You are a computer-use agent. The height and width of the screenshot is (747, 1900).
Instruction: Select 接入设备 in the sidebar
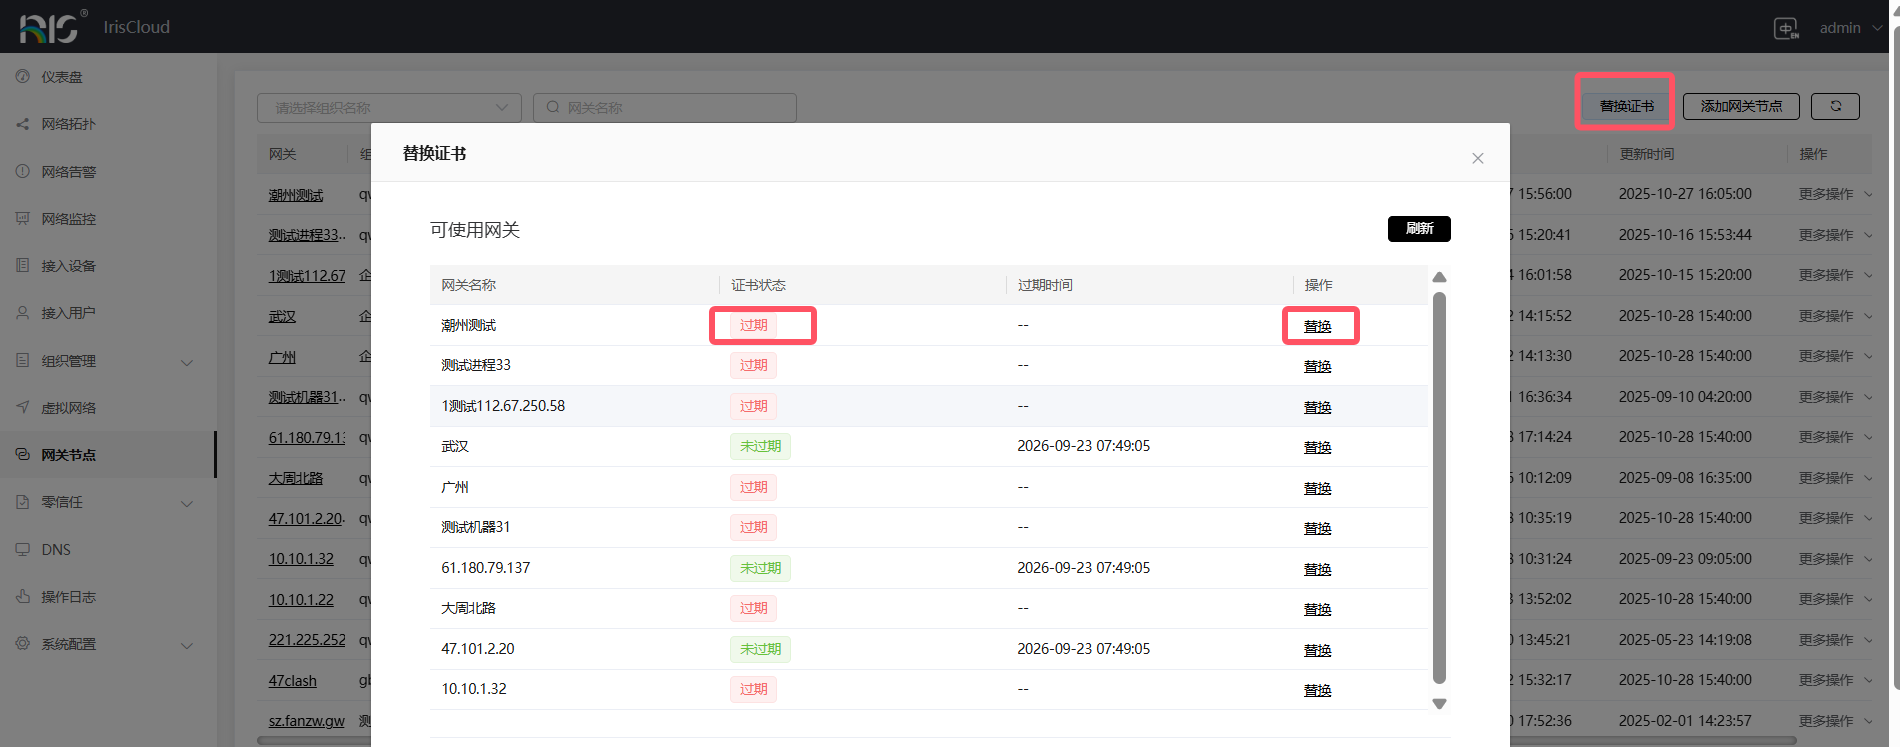68,266
